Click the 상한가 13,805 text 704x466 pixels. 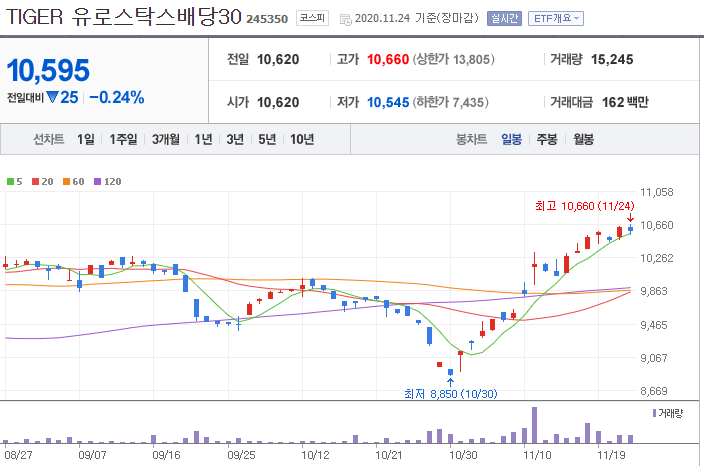pyautogui.click(x=453, y=59)
